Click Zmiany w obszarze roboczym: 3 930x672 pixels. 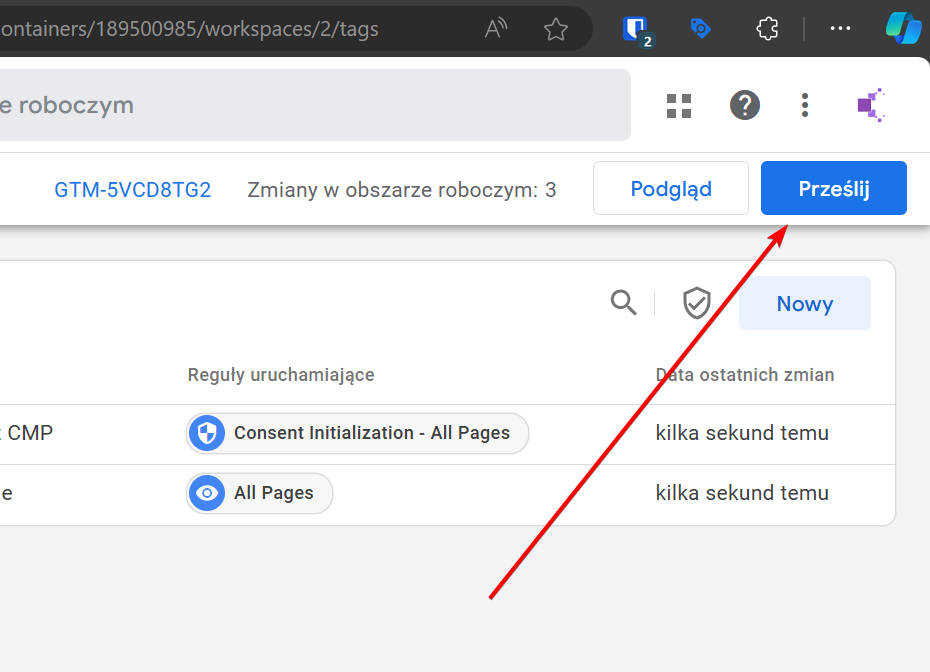[x=402, y=190]
